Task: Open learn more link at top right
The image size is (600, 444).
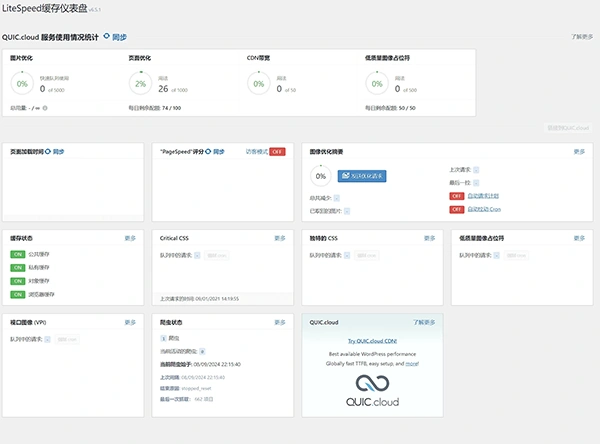Action: (x=582, y=37)
